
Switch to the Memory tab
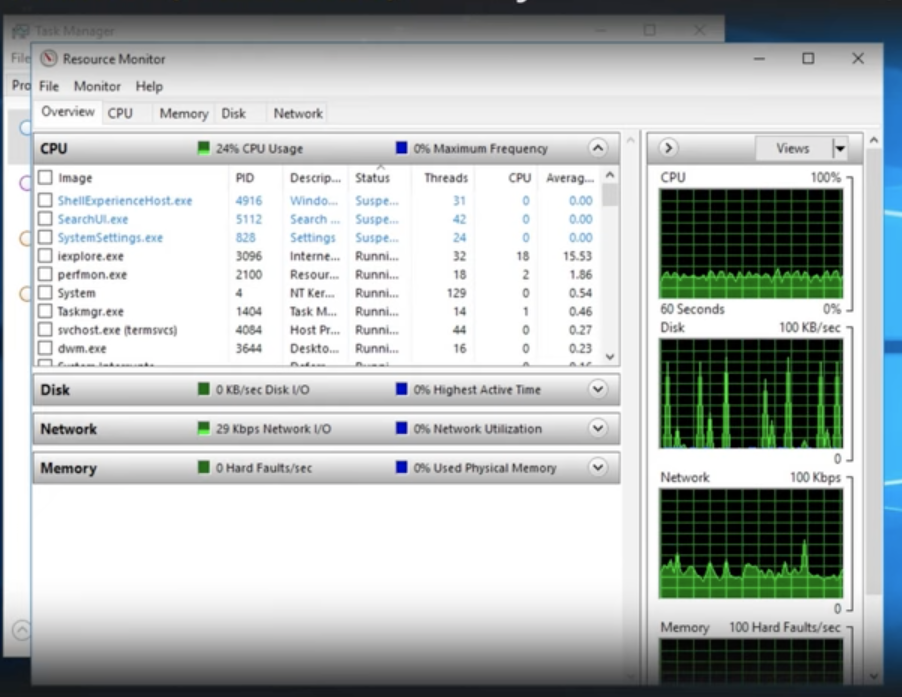click(x=184, y=113)
